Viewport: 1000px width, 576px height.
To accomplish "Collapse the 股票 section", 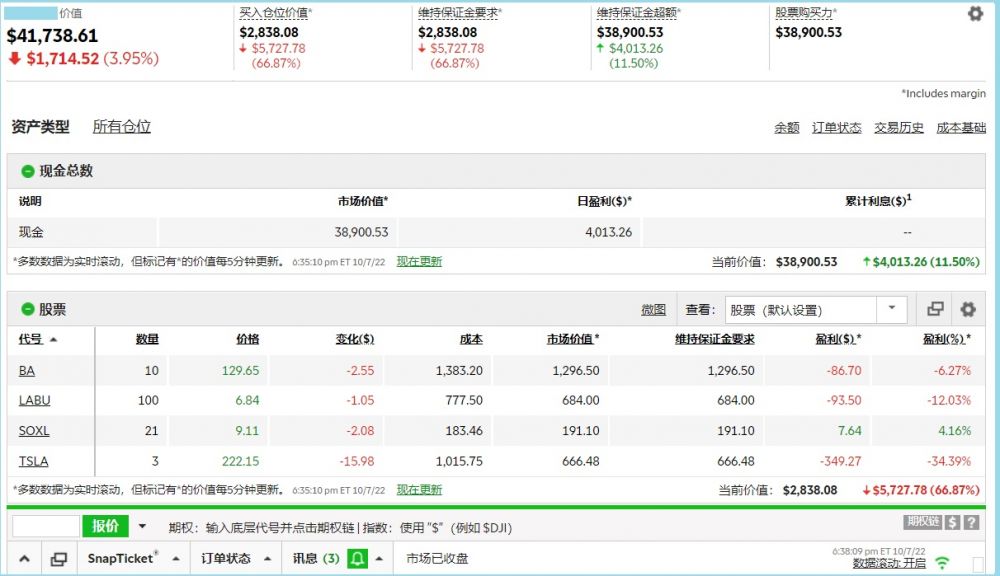I will 28,310.
